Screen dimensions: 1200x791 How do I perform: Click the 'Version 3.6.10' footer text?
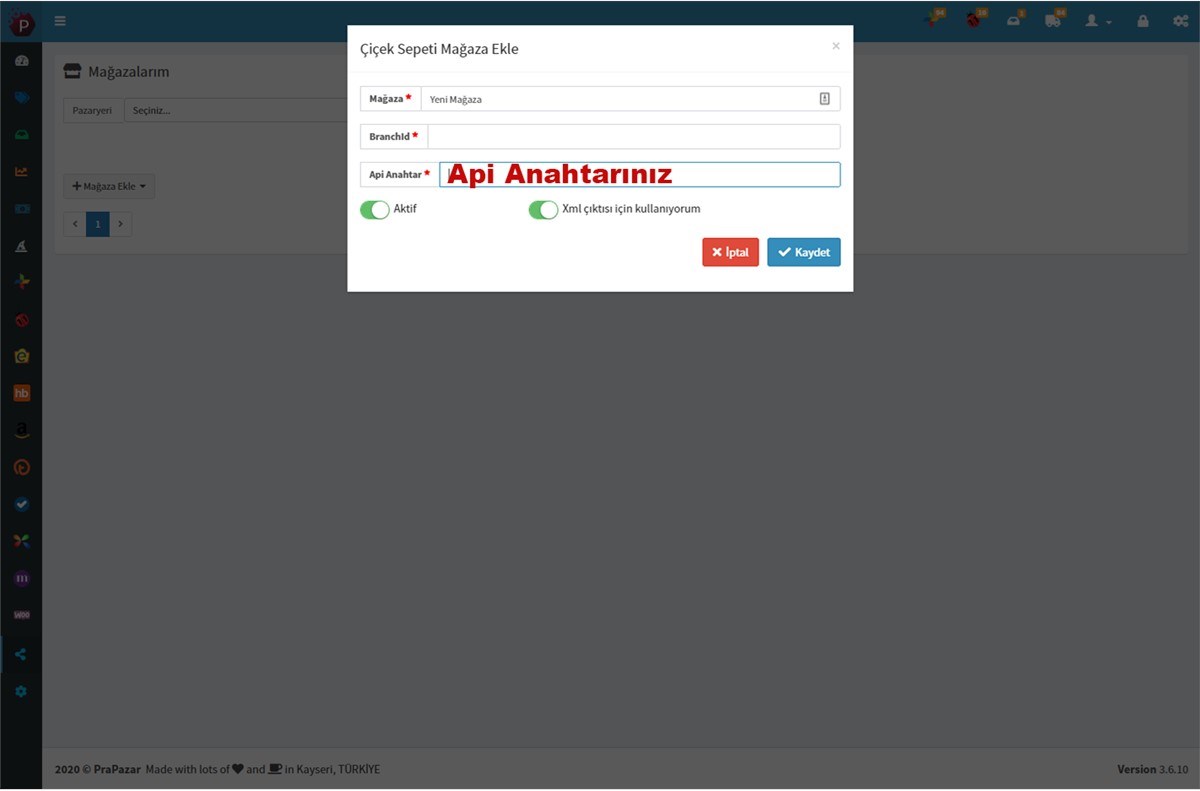click(1152, 769)
